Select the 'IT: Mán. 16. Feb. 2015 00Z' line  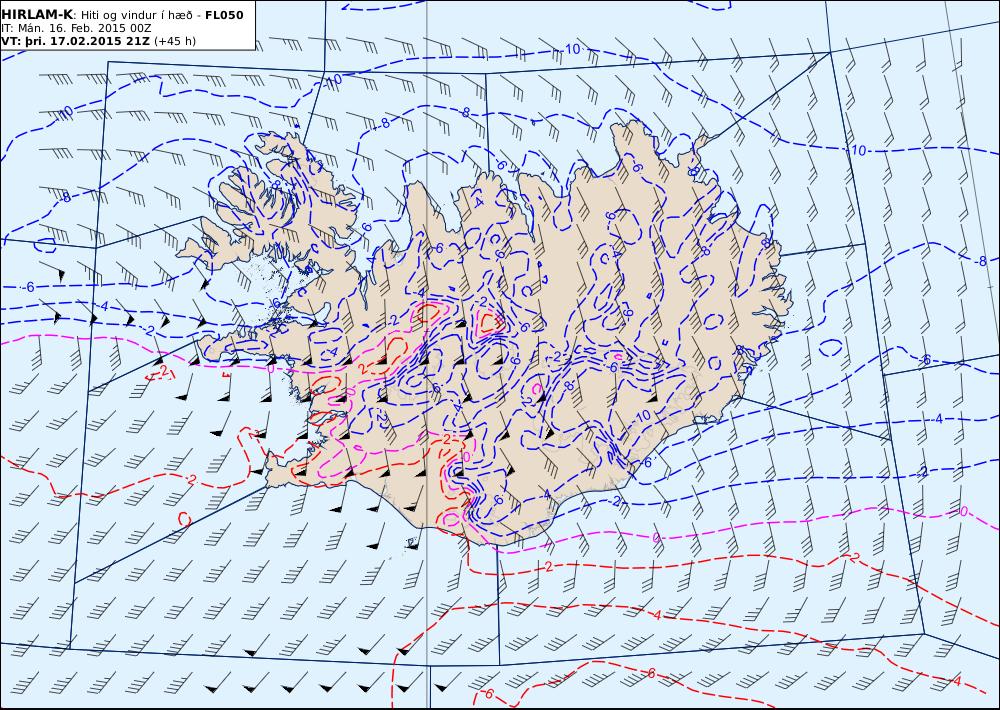[x=76, y=28]
